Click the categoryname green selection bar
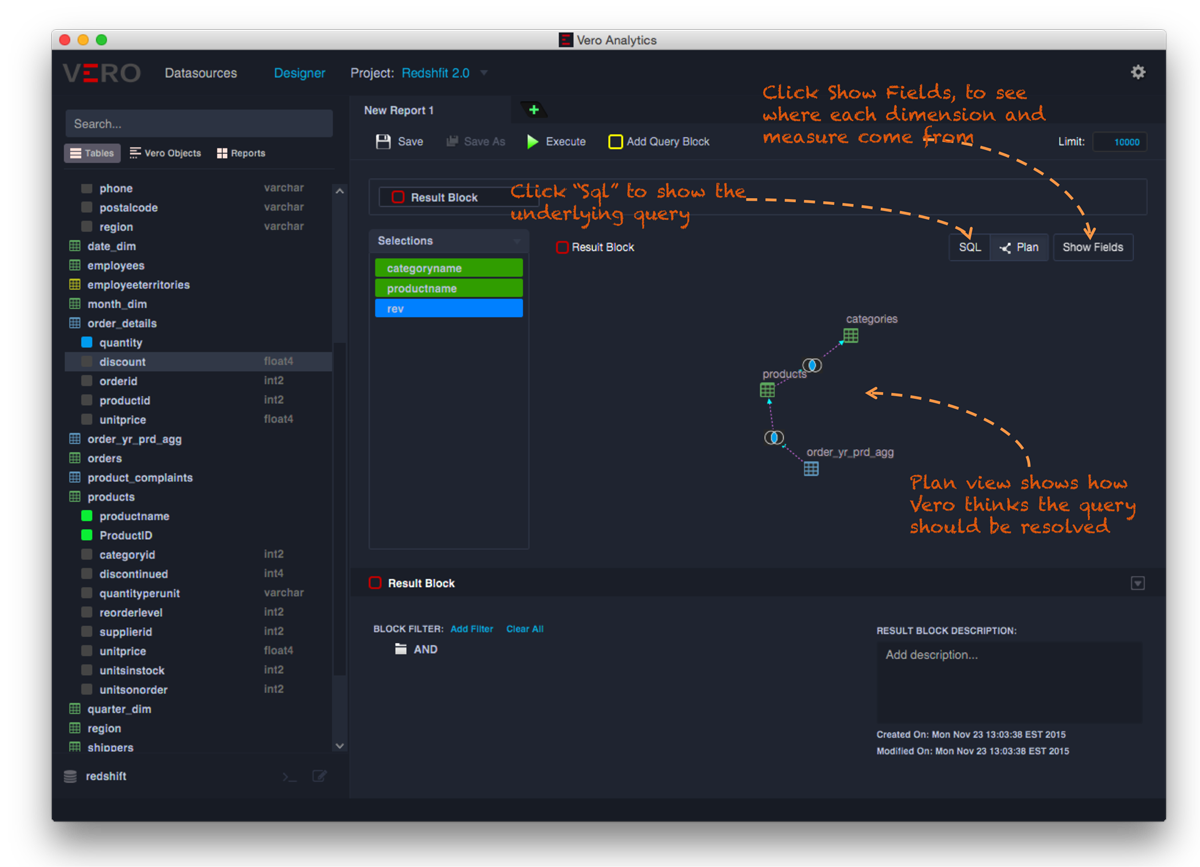Viewport: 1200px width, 867px height. point(448,268)
